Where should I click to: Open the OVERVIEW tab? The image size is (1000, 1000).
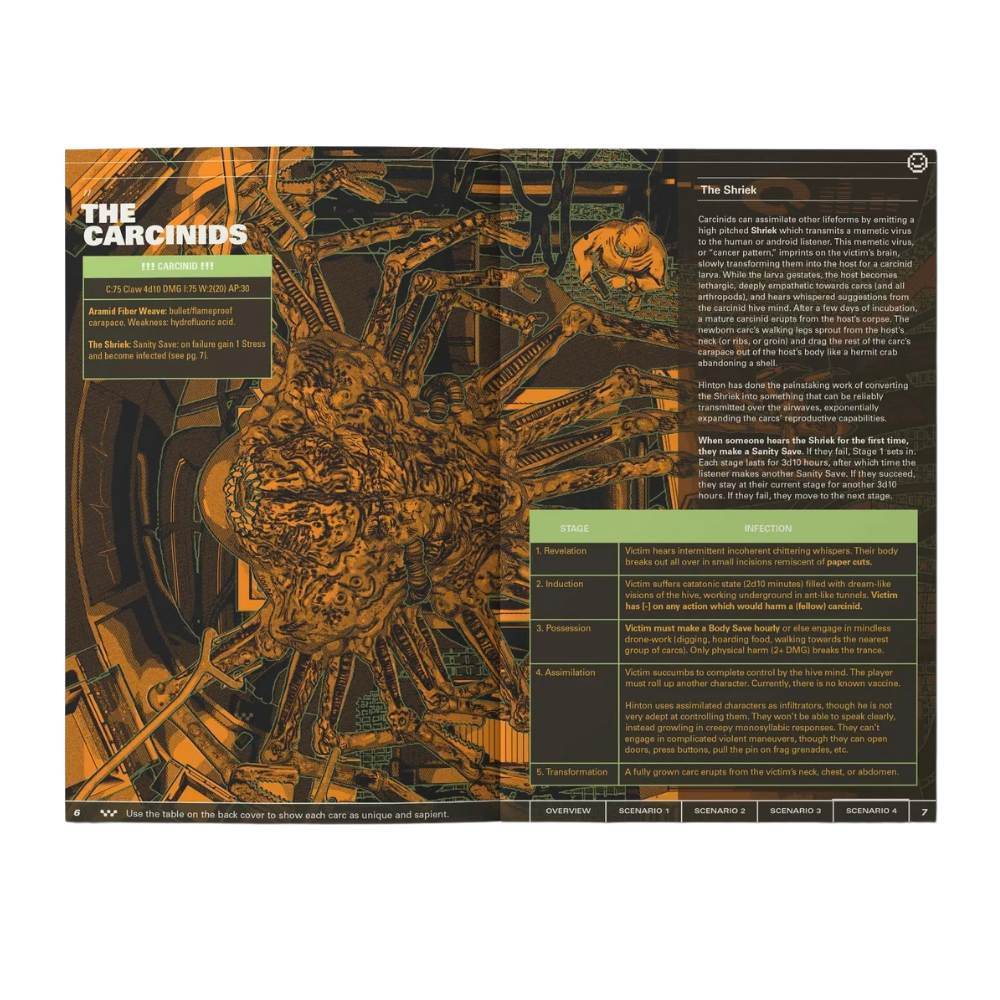568,811
